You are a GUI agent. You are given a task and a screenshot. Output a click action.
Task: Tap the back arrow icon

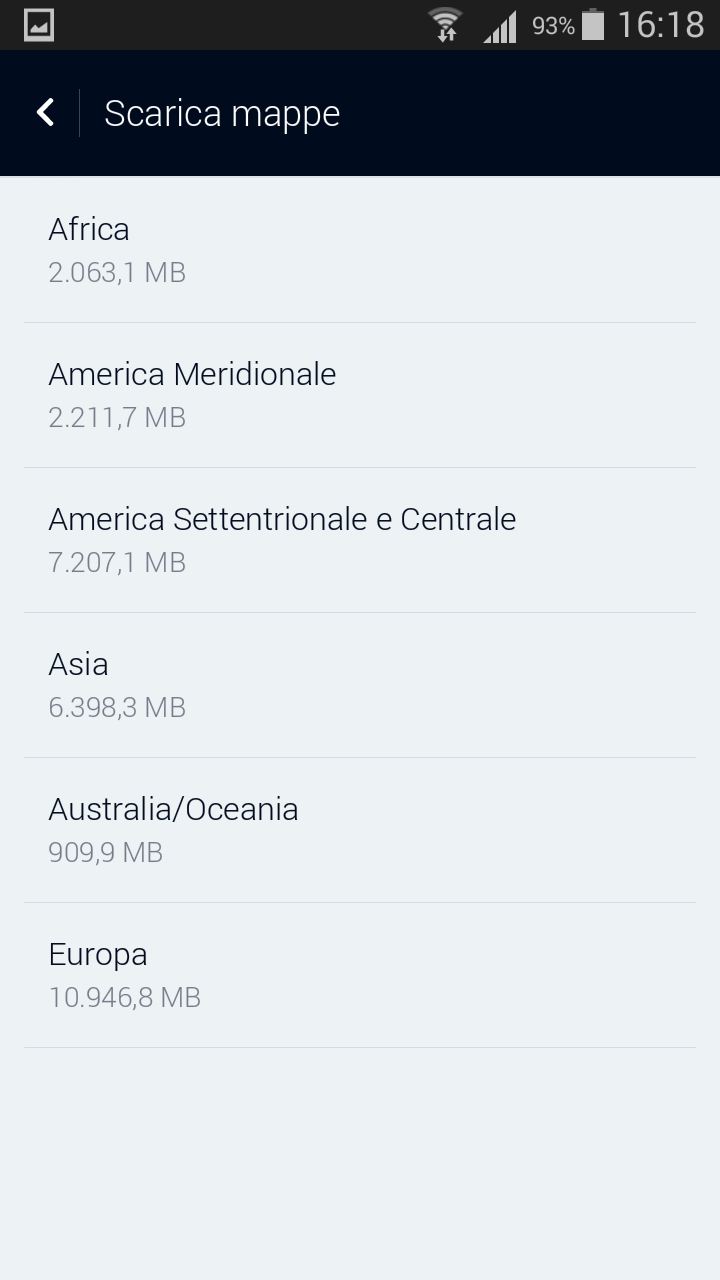click(x=45, y=112)
